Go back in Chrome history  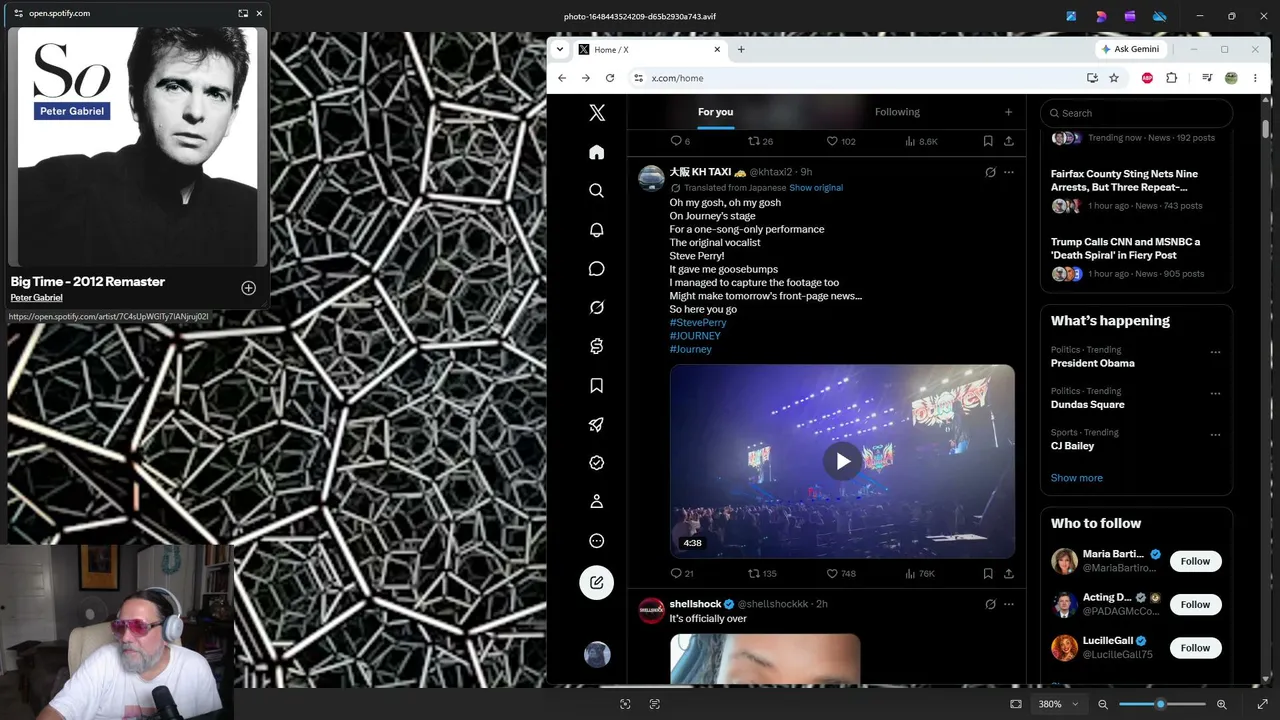(x=562, y=78)
